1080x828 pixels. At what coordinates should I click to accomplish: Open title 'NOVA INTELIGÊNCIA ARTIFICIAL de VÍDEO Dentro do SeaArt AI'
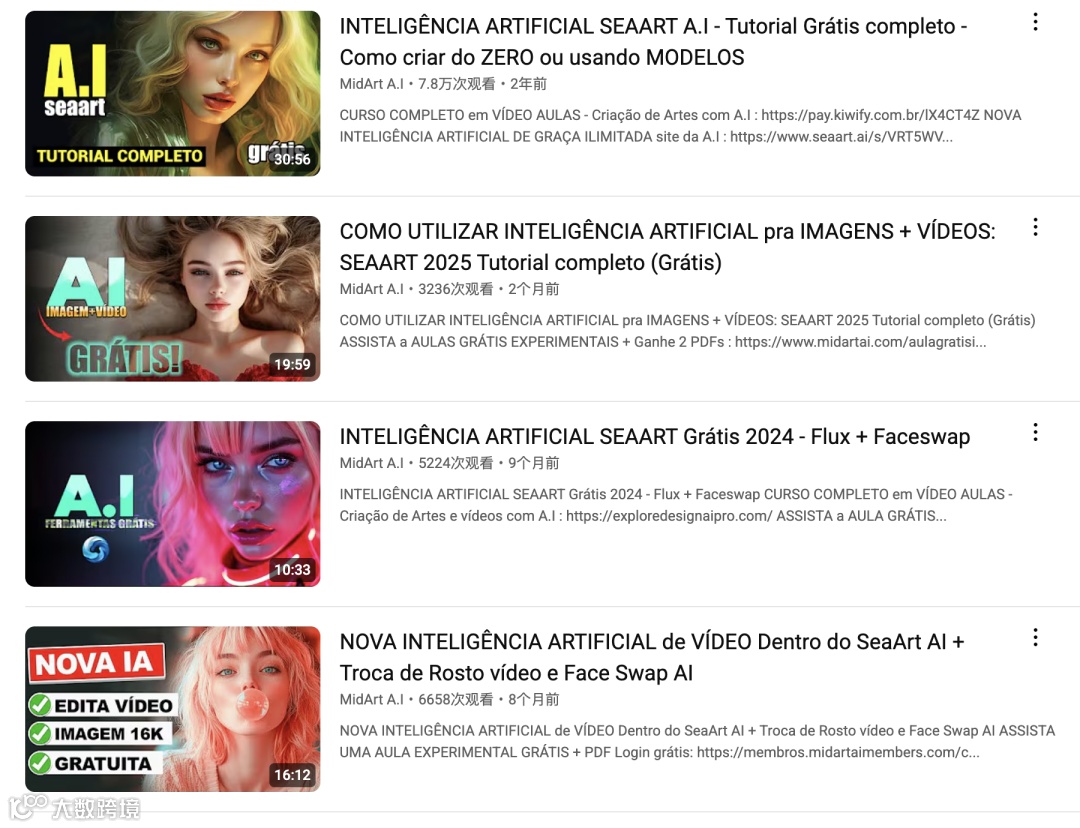652,657
